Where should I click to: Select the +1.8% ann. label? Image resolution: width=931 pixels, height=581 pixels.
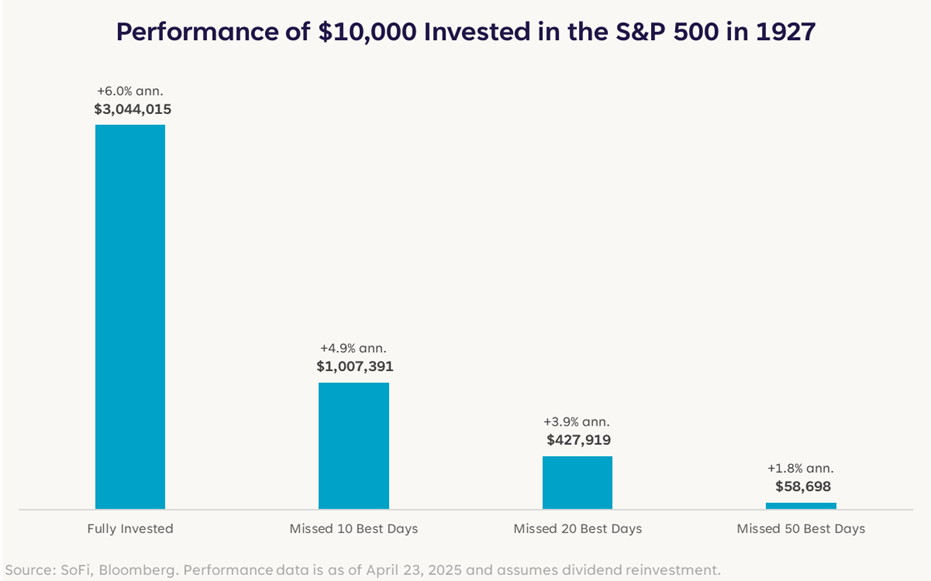tap(800, 468)
